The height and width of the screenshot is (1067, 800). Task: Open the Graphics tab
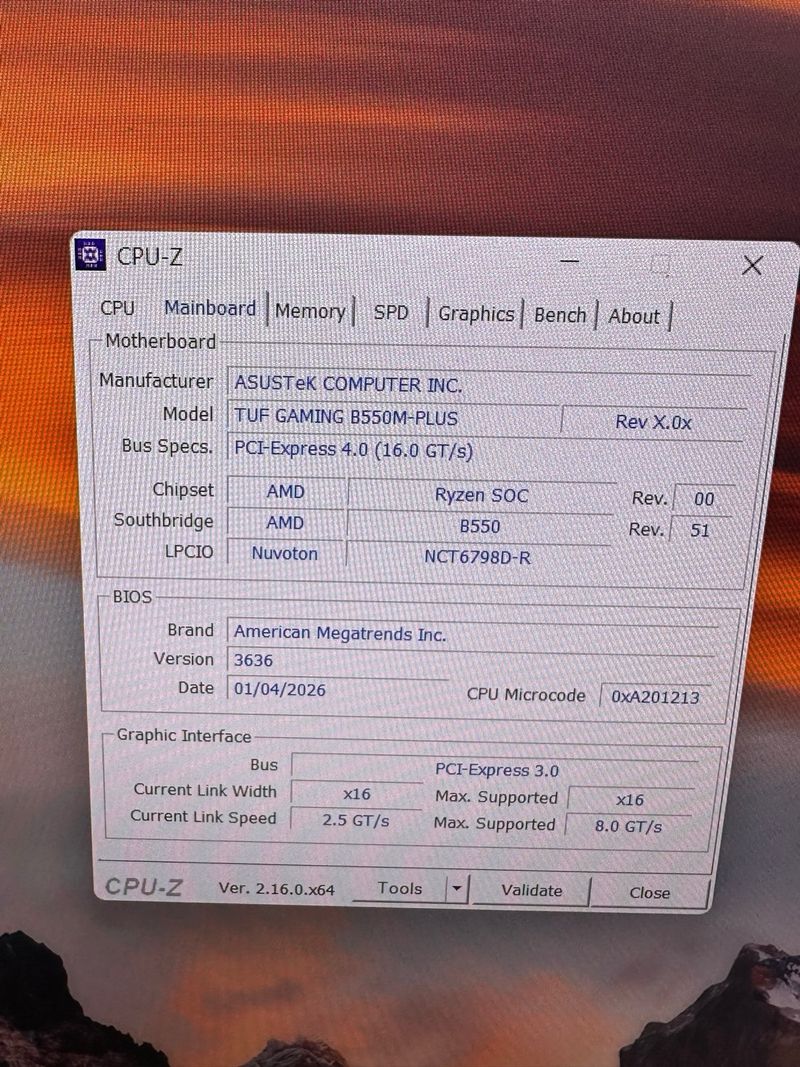click(476, 314)
